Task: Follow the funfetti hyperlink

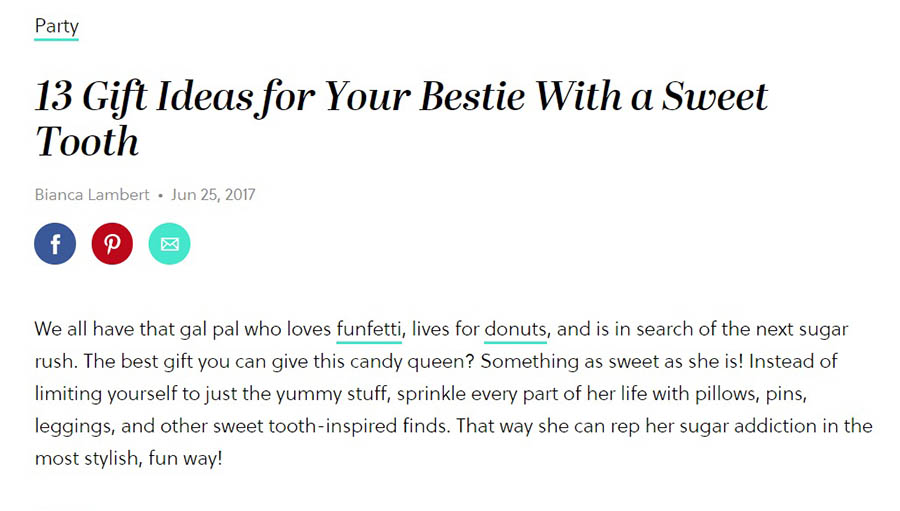Action: coord(368,329)
